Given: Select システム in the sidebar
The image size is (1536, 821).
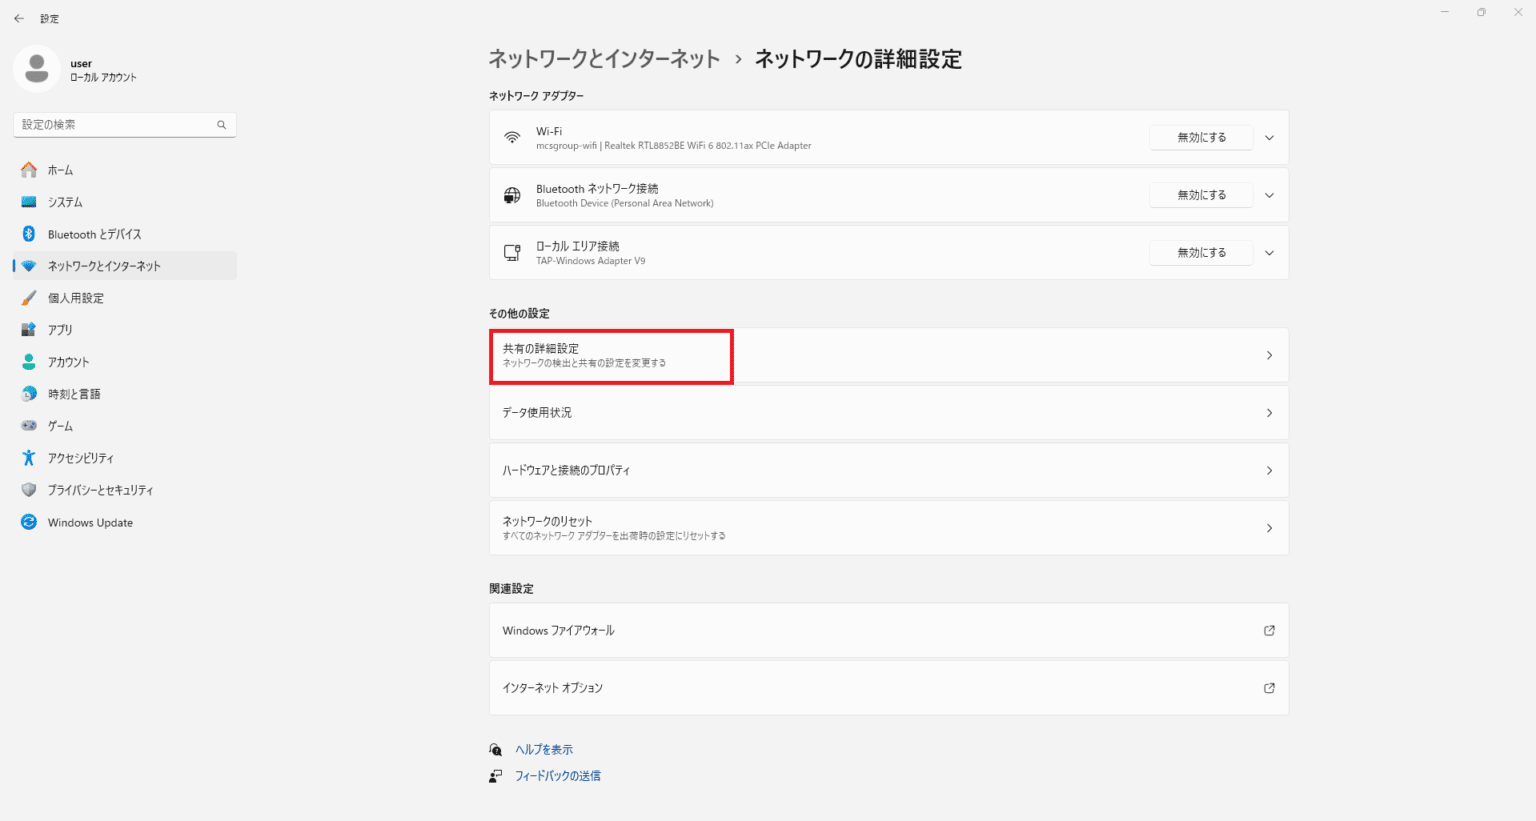Looking at the screenshot, I should point(66,202).
